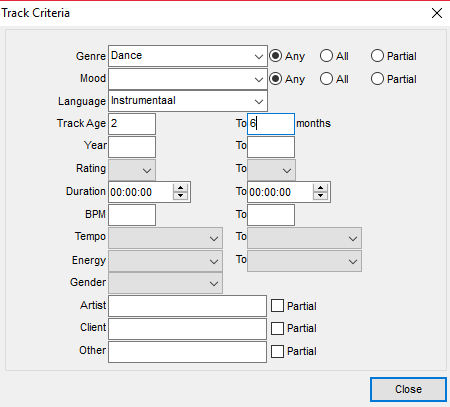The image size is (450, 407).
Task: Close the Track Criteria dialog with X
Action: [x=437, y=13]
